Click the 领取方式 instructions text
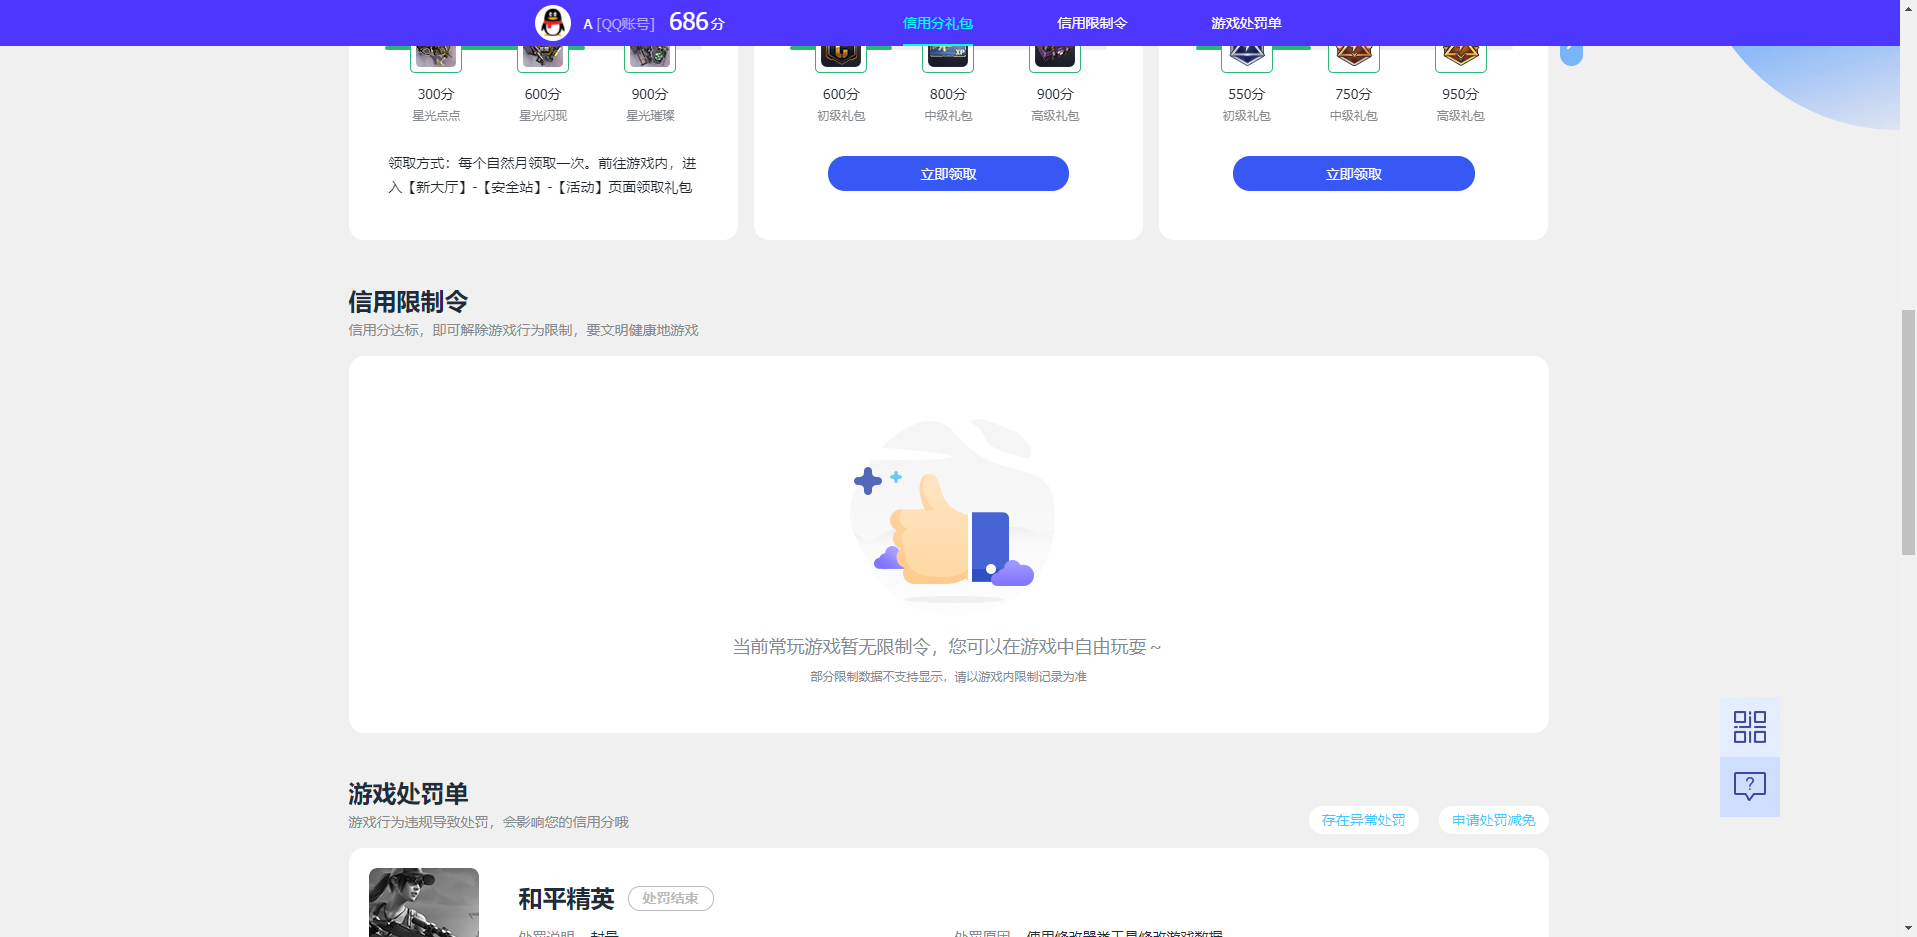 pos(542,175)
